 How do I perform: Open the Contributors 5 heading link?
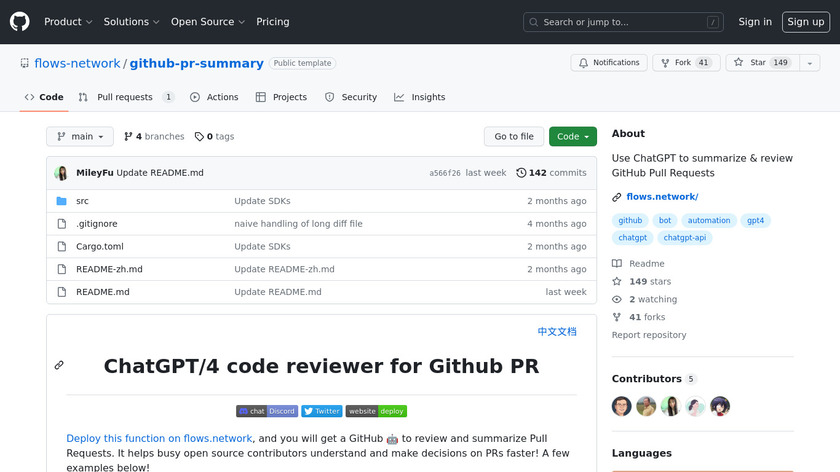coord(654,379)
